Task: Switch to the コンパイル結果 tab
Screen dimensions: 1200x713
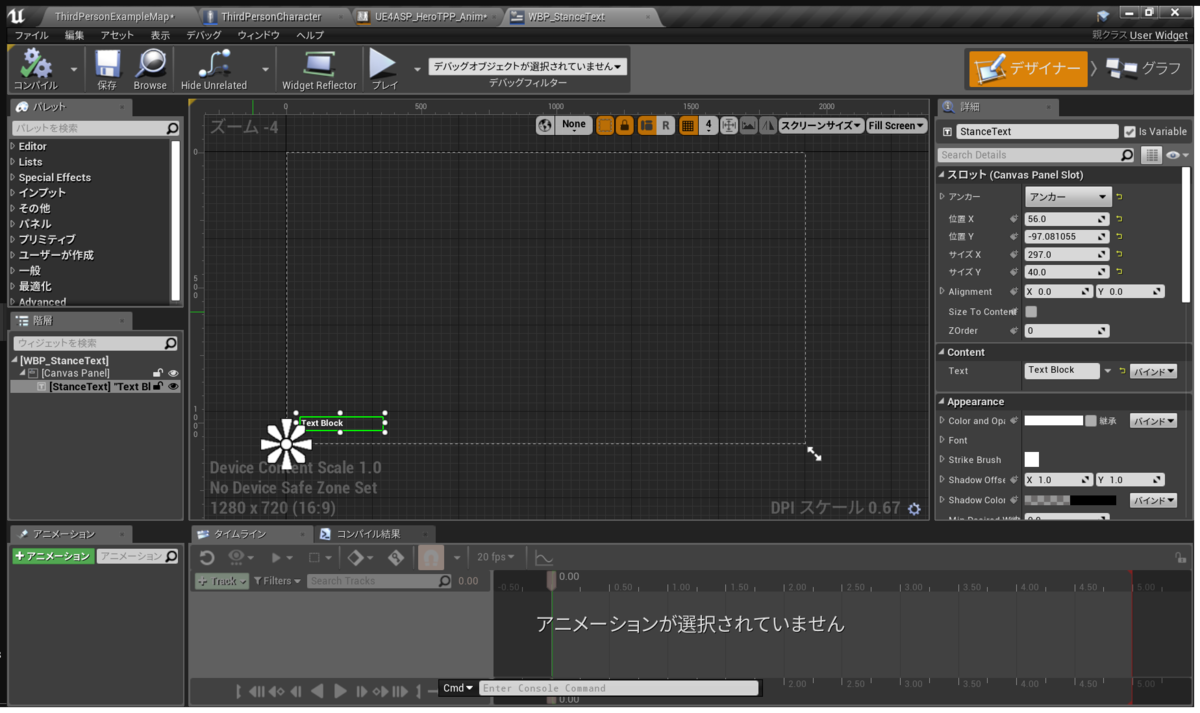Action: (368, 534)
